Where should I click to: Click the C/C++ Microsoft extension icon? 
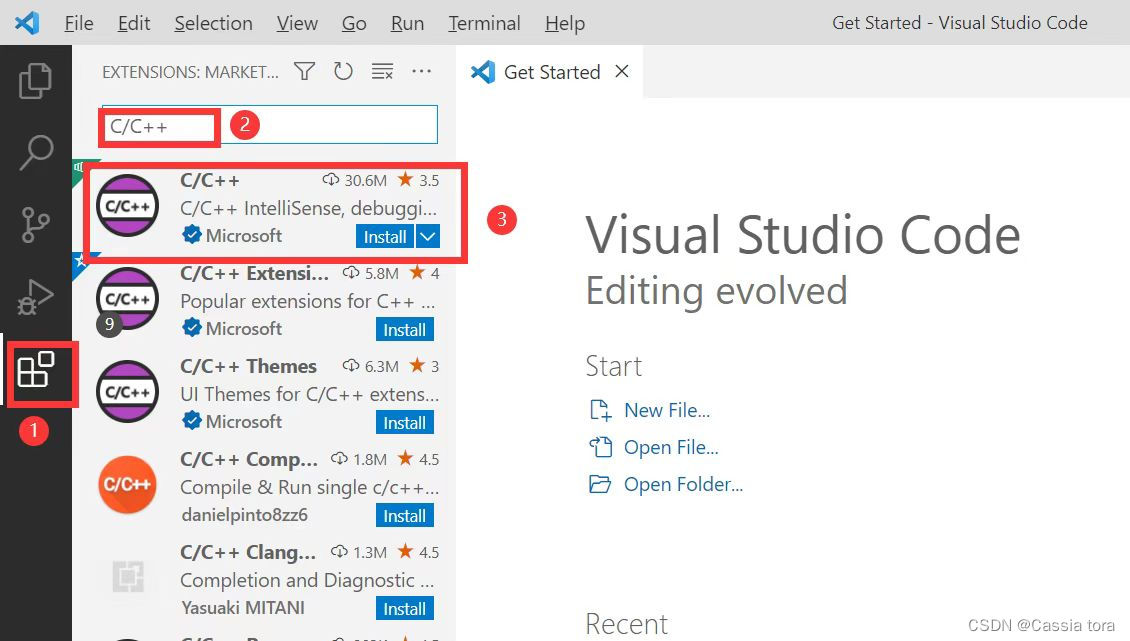pyautogui.click(x=128, y=205)
